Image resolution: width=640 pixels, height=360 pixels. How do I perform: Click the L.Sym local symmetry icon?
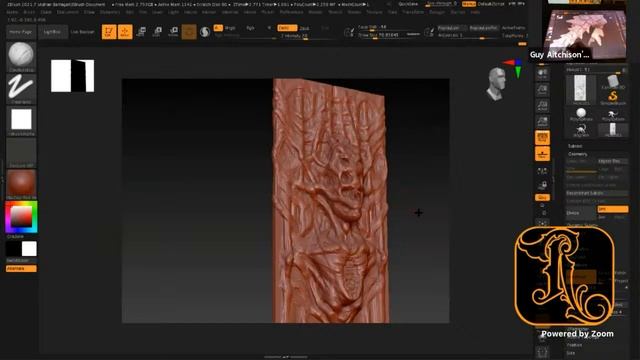[542, 171]
